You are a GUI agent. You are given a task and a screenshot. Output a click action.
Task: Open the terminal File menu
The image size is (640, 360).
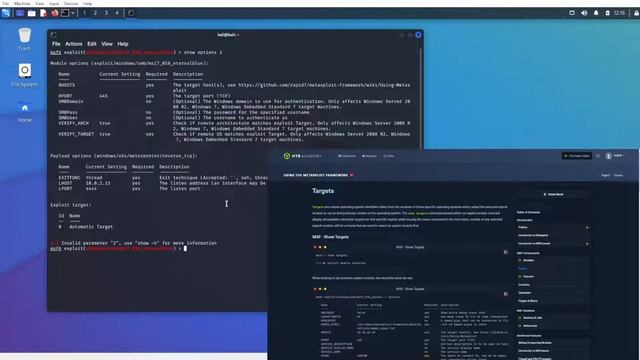[x=56, y=44]
